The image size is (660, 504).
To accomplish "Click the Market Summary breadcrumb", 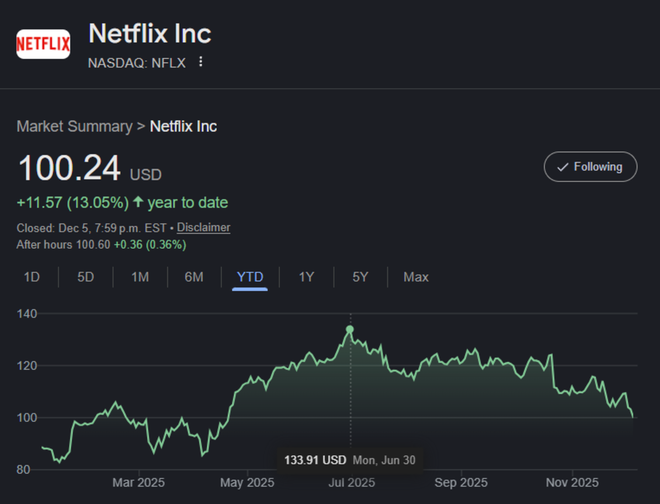I will (74, 126).
